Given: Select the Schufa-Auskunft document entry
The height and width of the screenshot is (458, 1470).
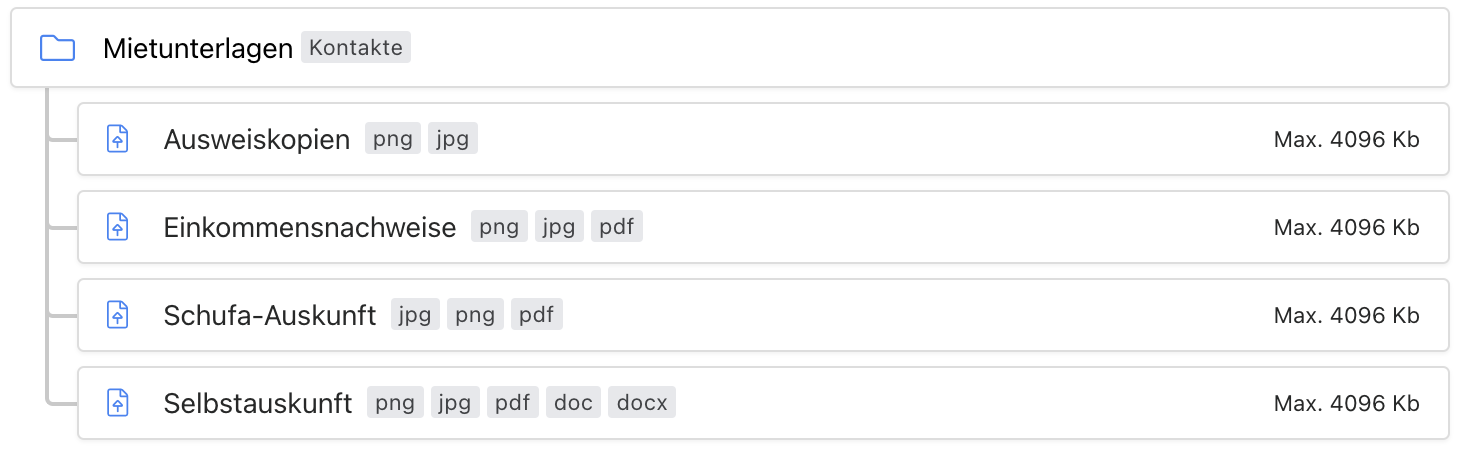Looking at the screenshot, I should tap(270, 315).
